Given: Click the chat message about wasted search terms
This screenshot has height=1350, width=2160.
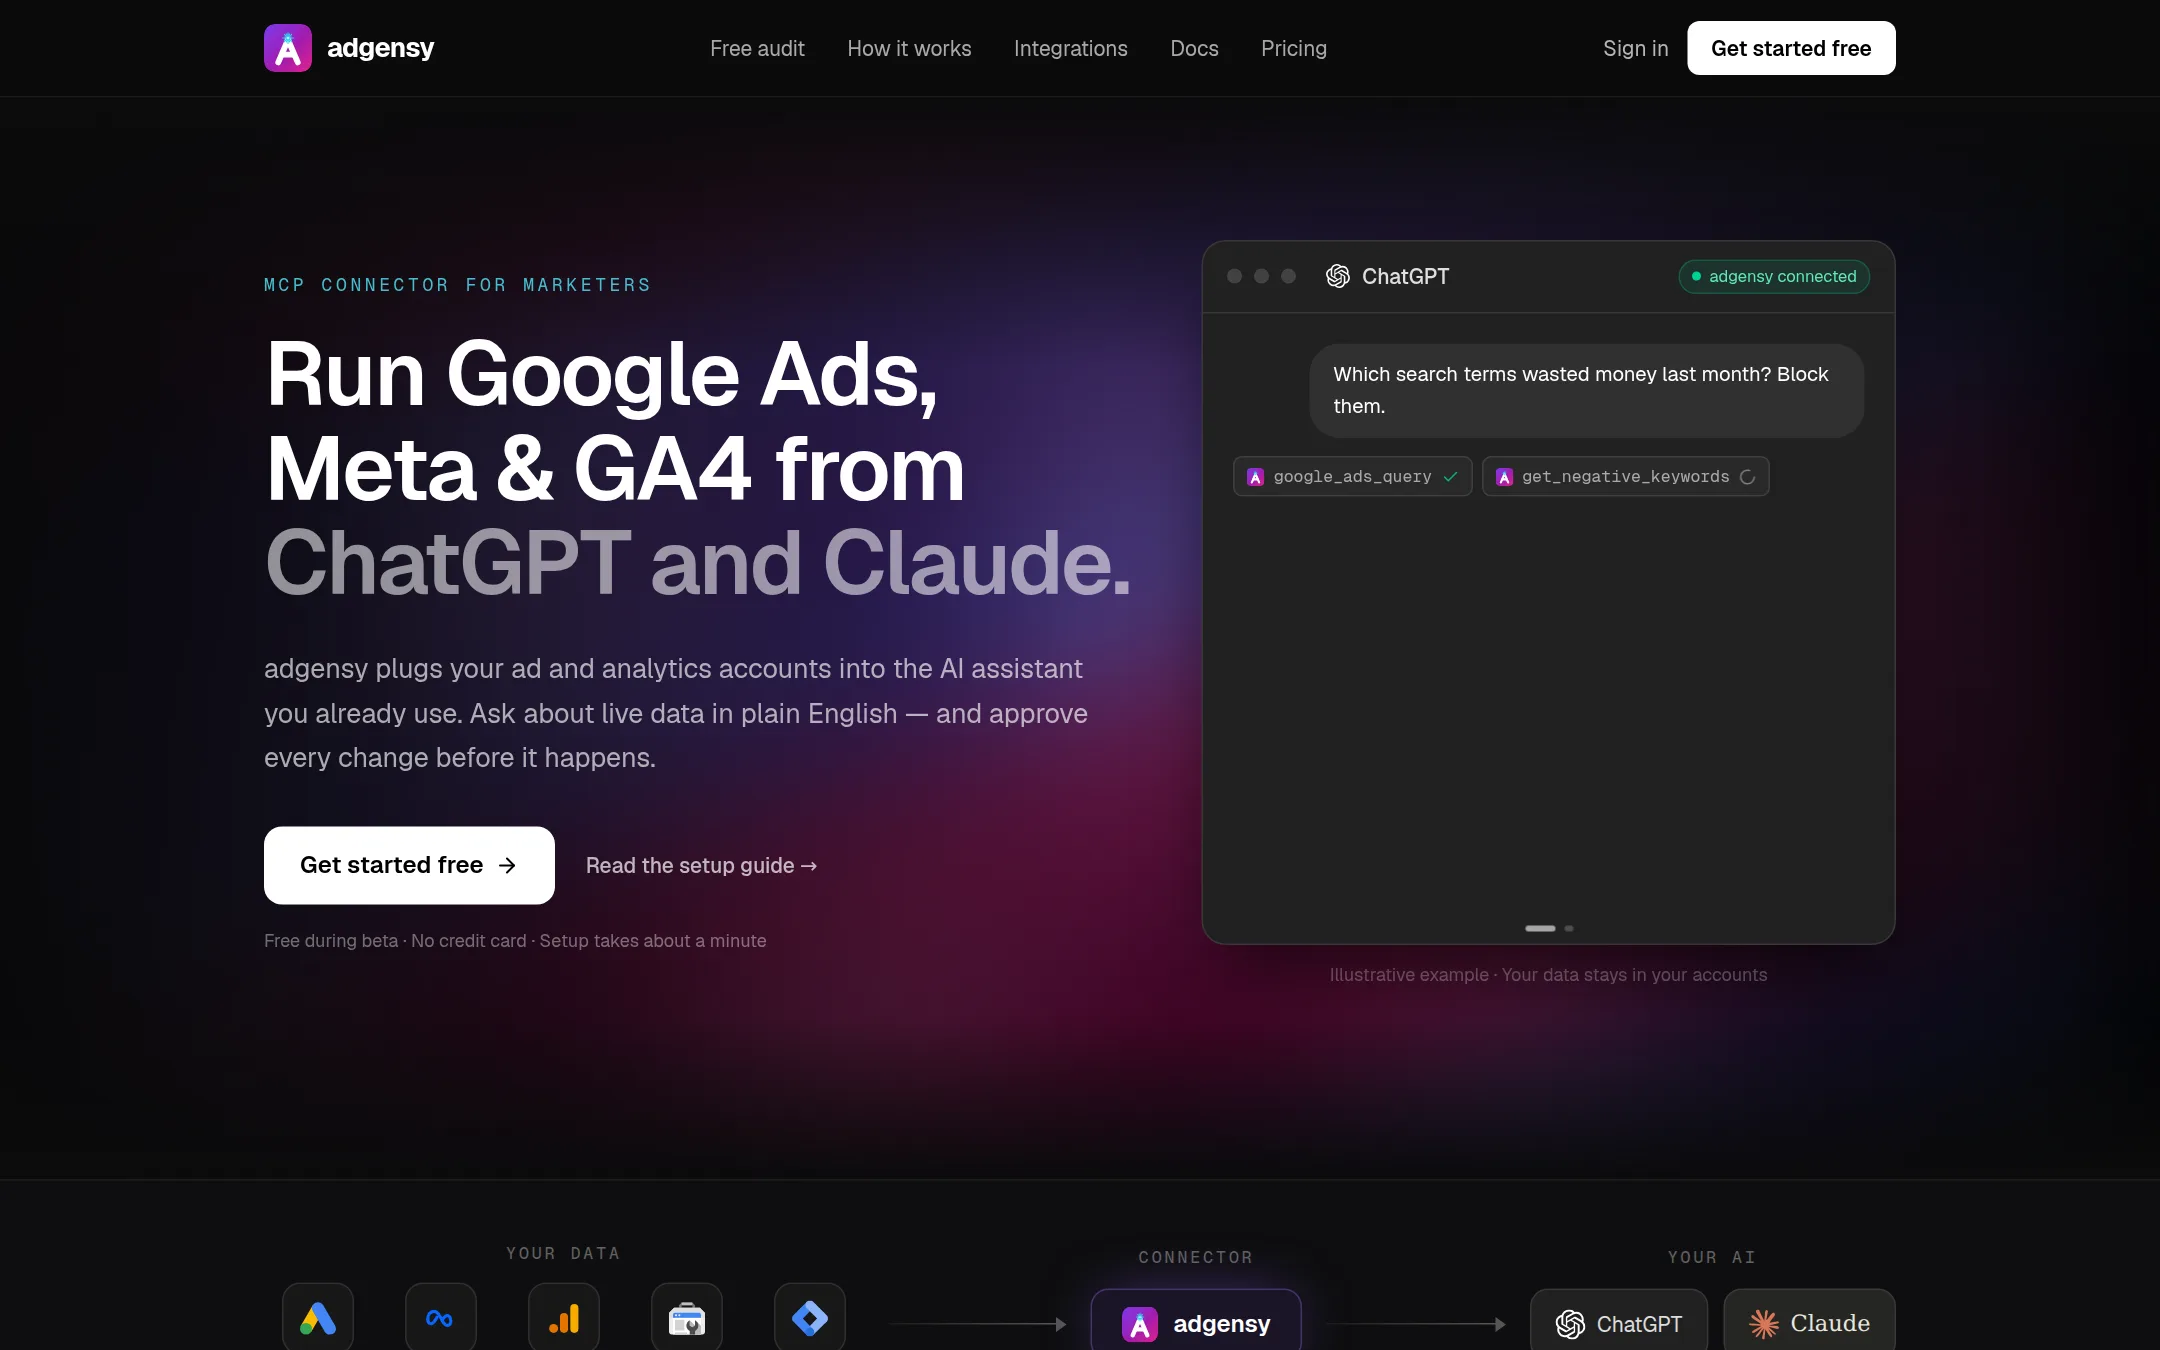Looking at the screenshot, I should pos(1586,390).
